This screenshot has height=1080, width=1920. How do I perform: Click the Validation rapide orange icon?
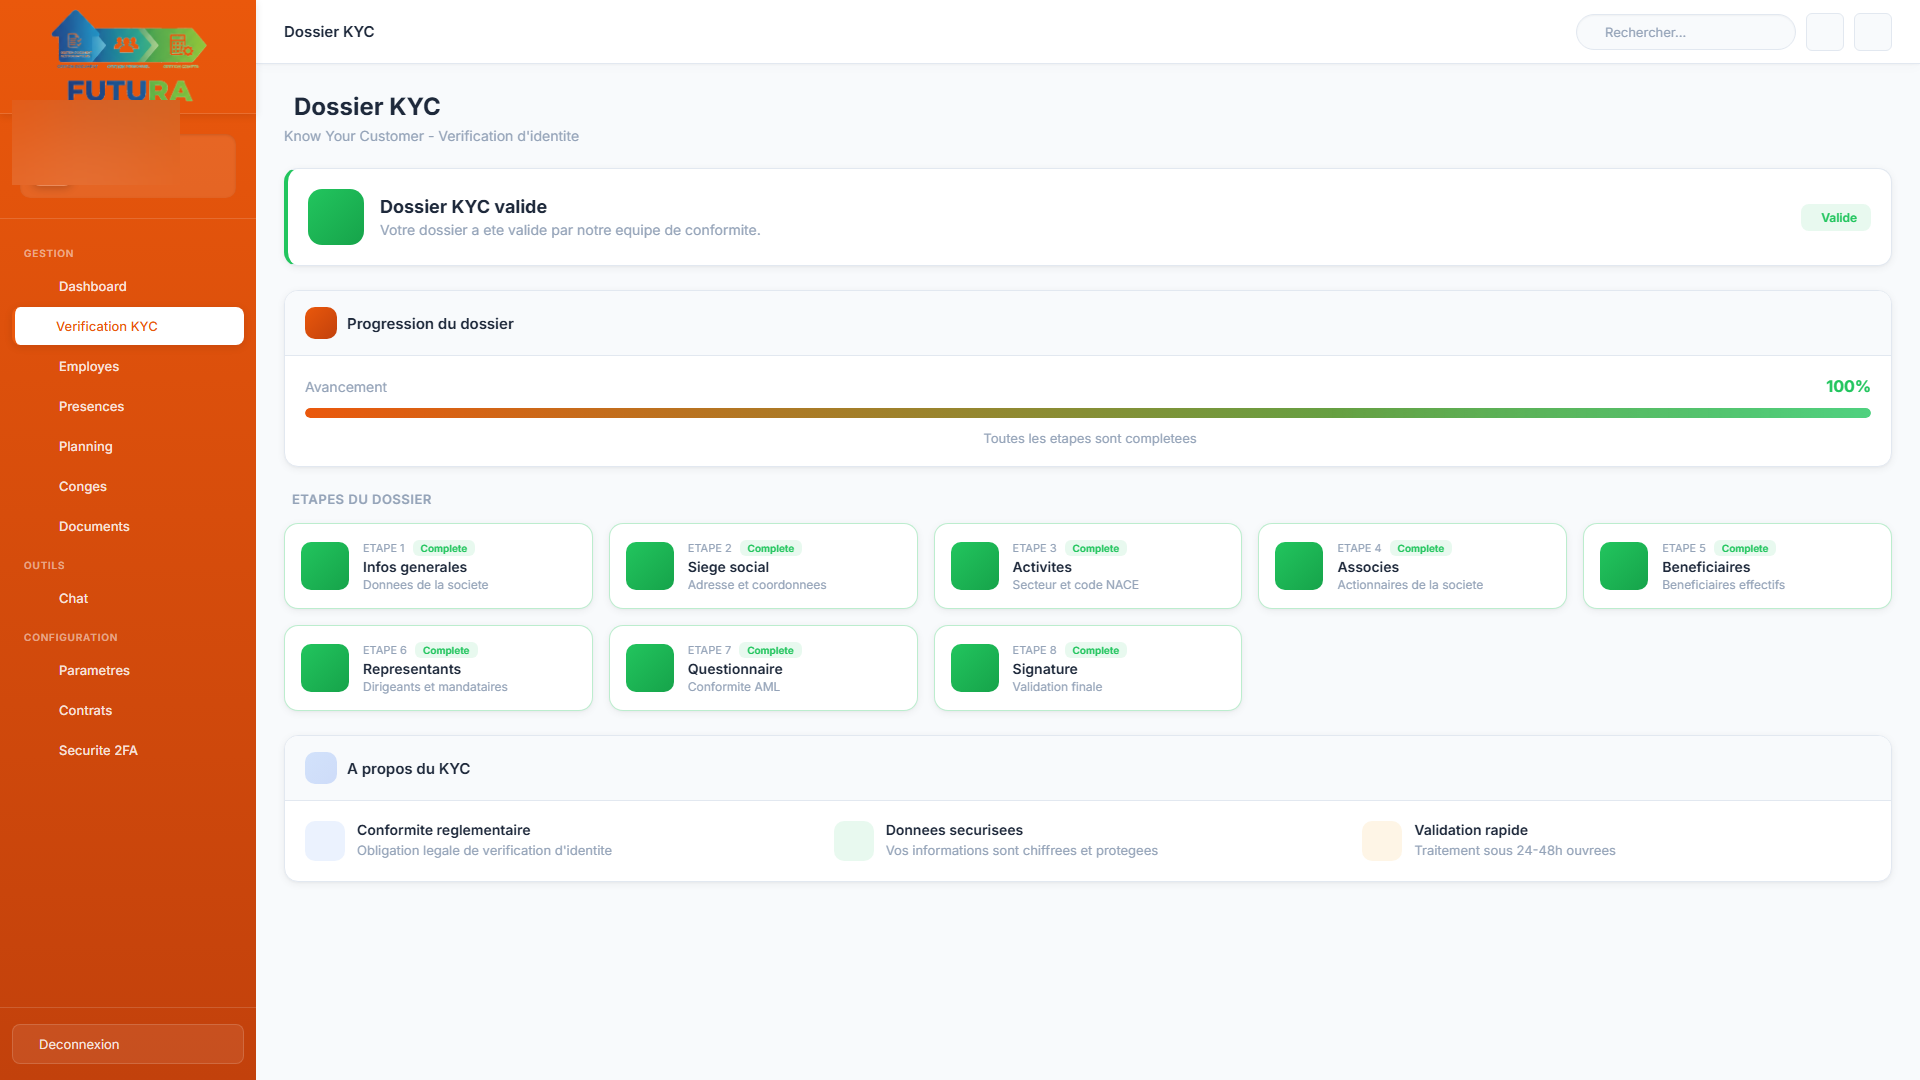(x=1382, y=841)
